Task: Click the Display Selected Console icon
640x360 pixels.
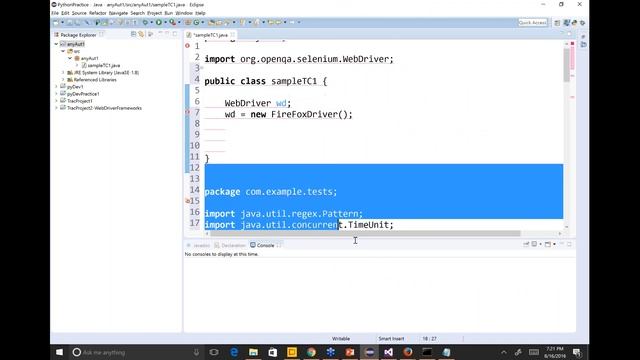Action: pyautogui.click(x=534, y=244)
